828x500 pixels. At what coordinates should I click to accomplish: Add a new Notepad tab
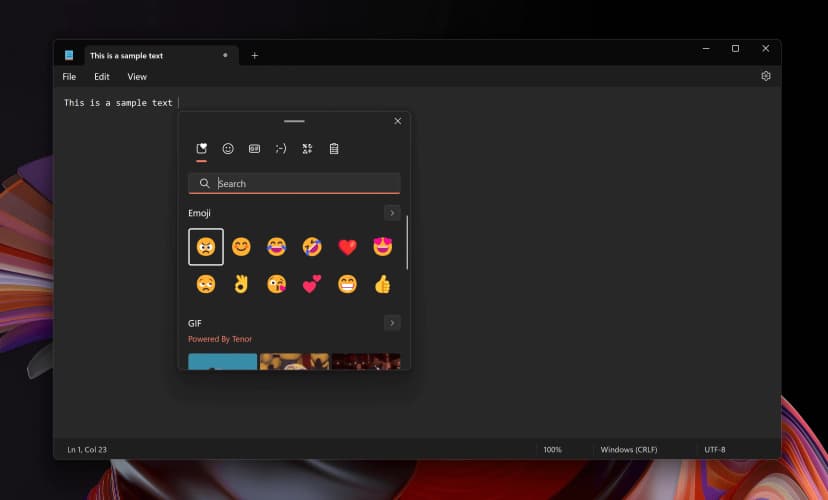coord(255,55)
